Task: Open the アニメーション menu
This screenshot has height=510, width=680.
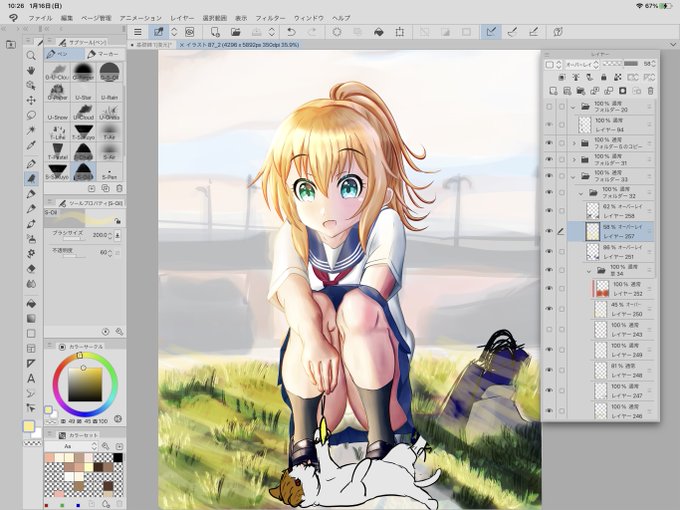Action: [x=141, y=18]
